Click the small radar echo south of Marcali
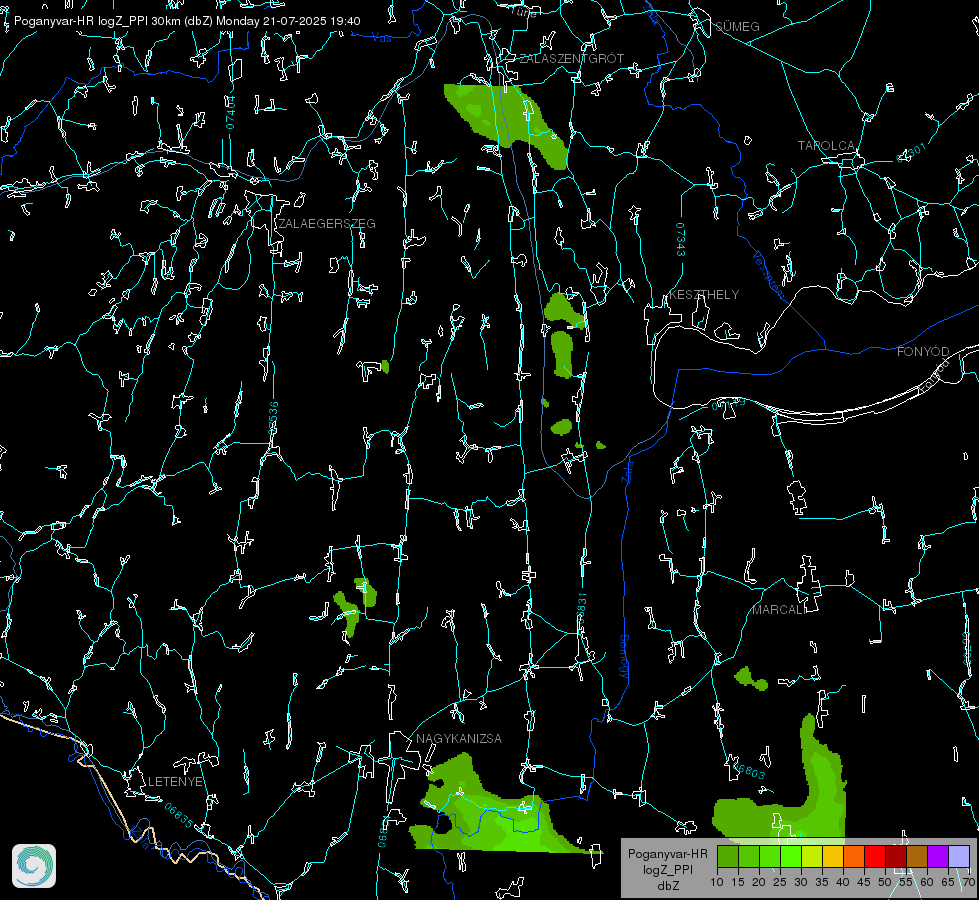 pyautogui.click(x=749, y=679)
